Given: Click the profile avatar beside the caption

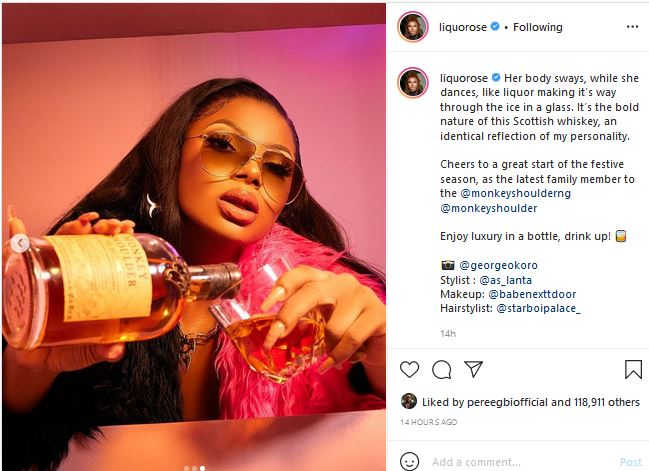Looking at the screenshot, I should click(x=413, y=81).
